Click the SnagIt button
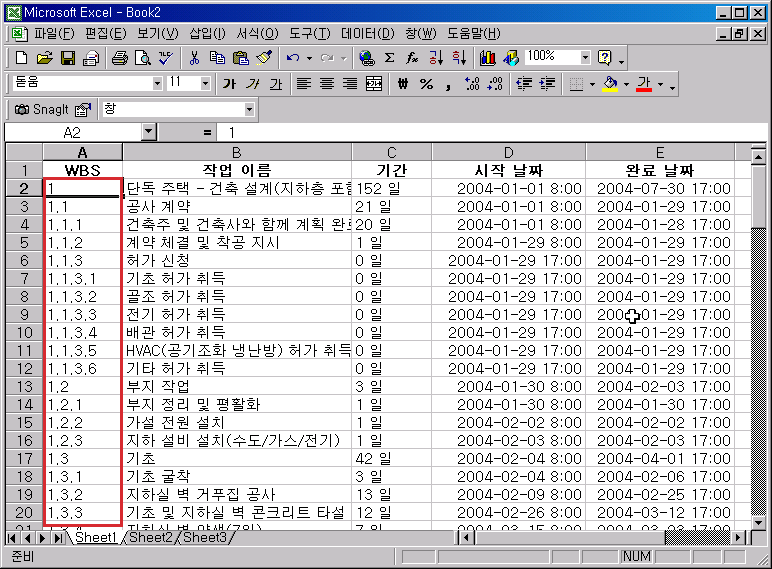772x569 pixels. 43,109
